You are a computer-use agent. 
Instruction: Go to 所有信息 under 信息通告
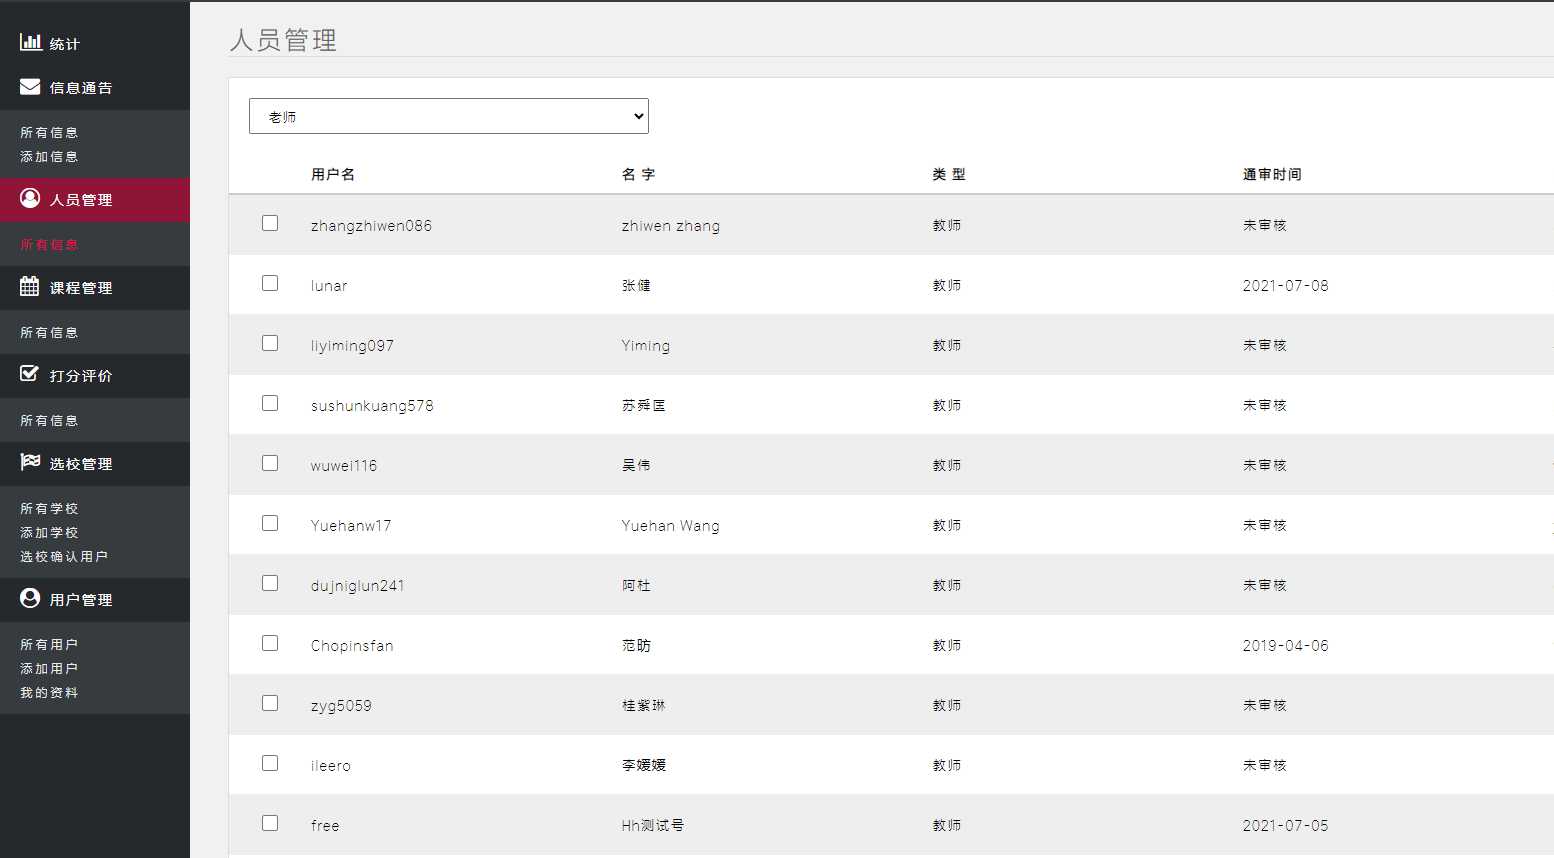pyautogui.click(x=49, y=132)
